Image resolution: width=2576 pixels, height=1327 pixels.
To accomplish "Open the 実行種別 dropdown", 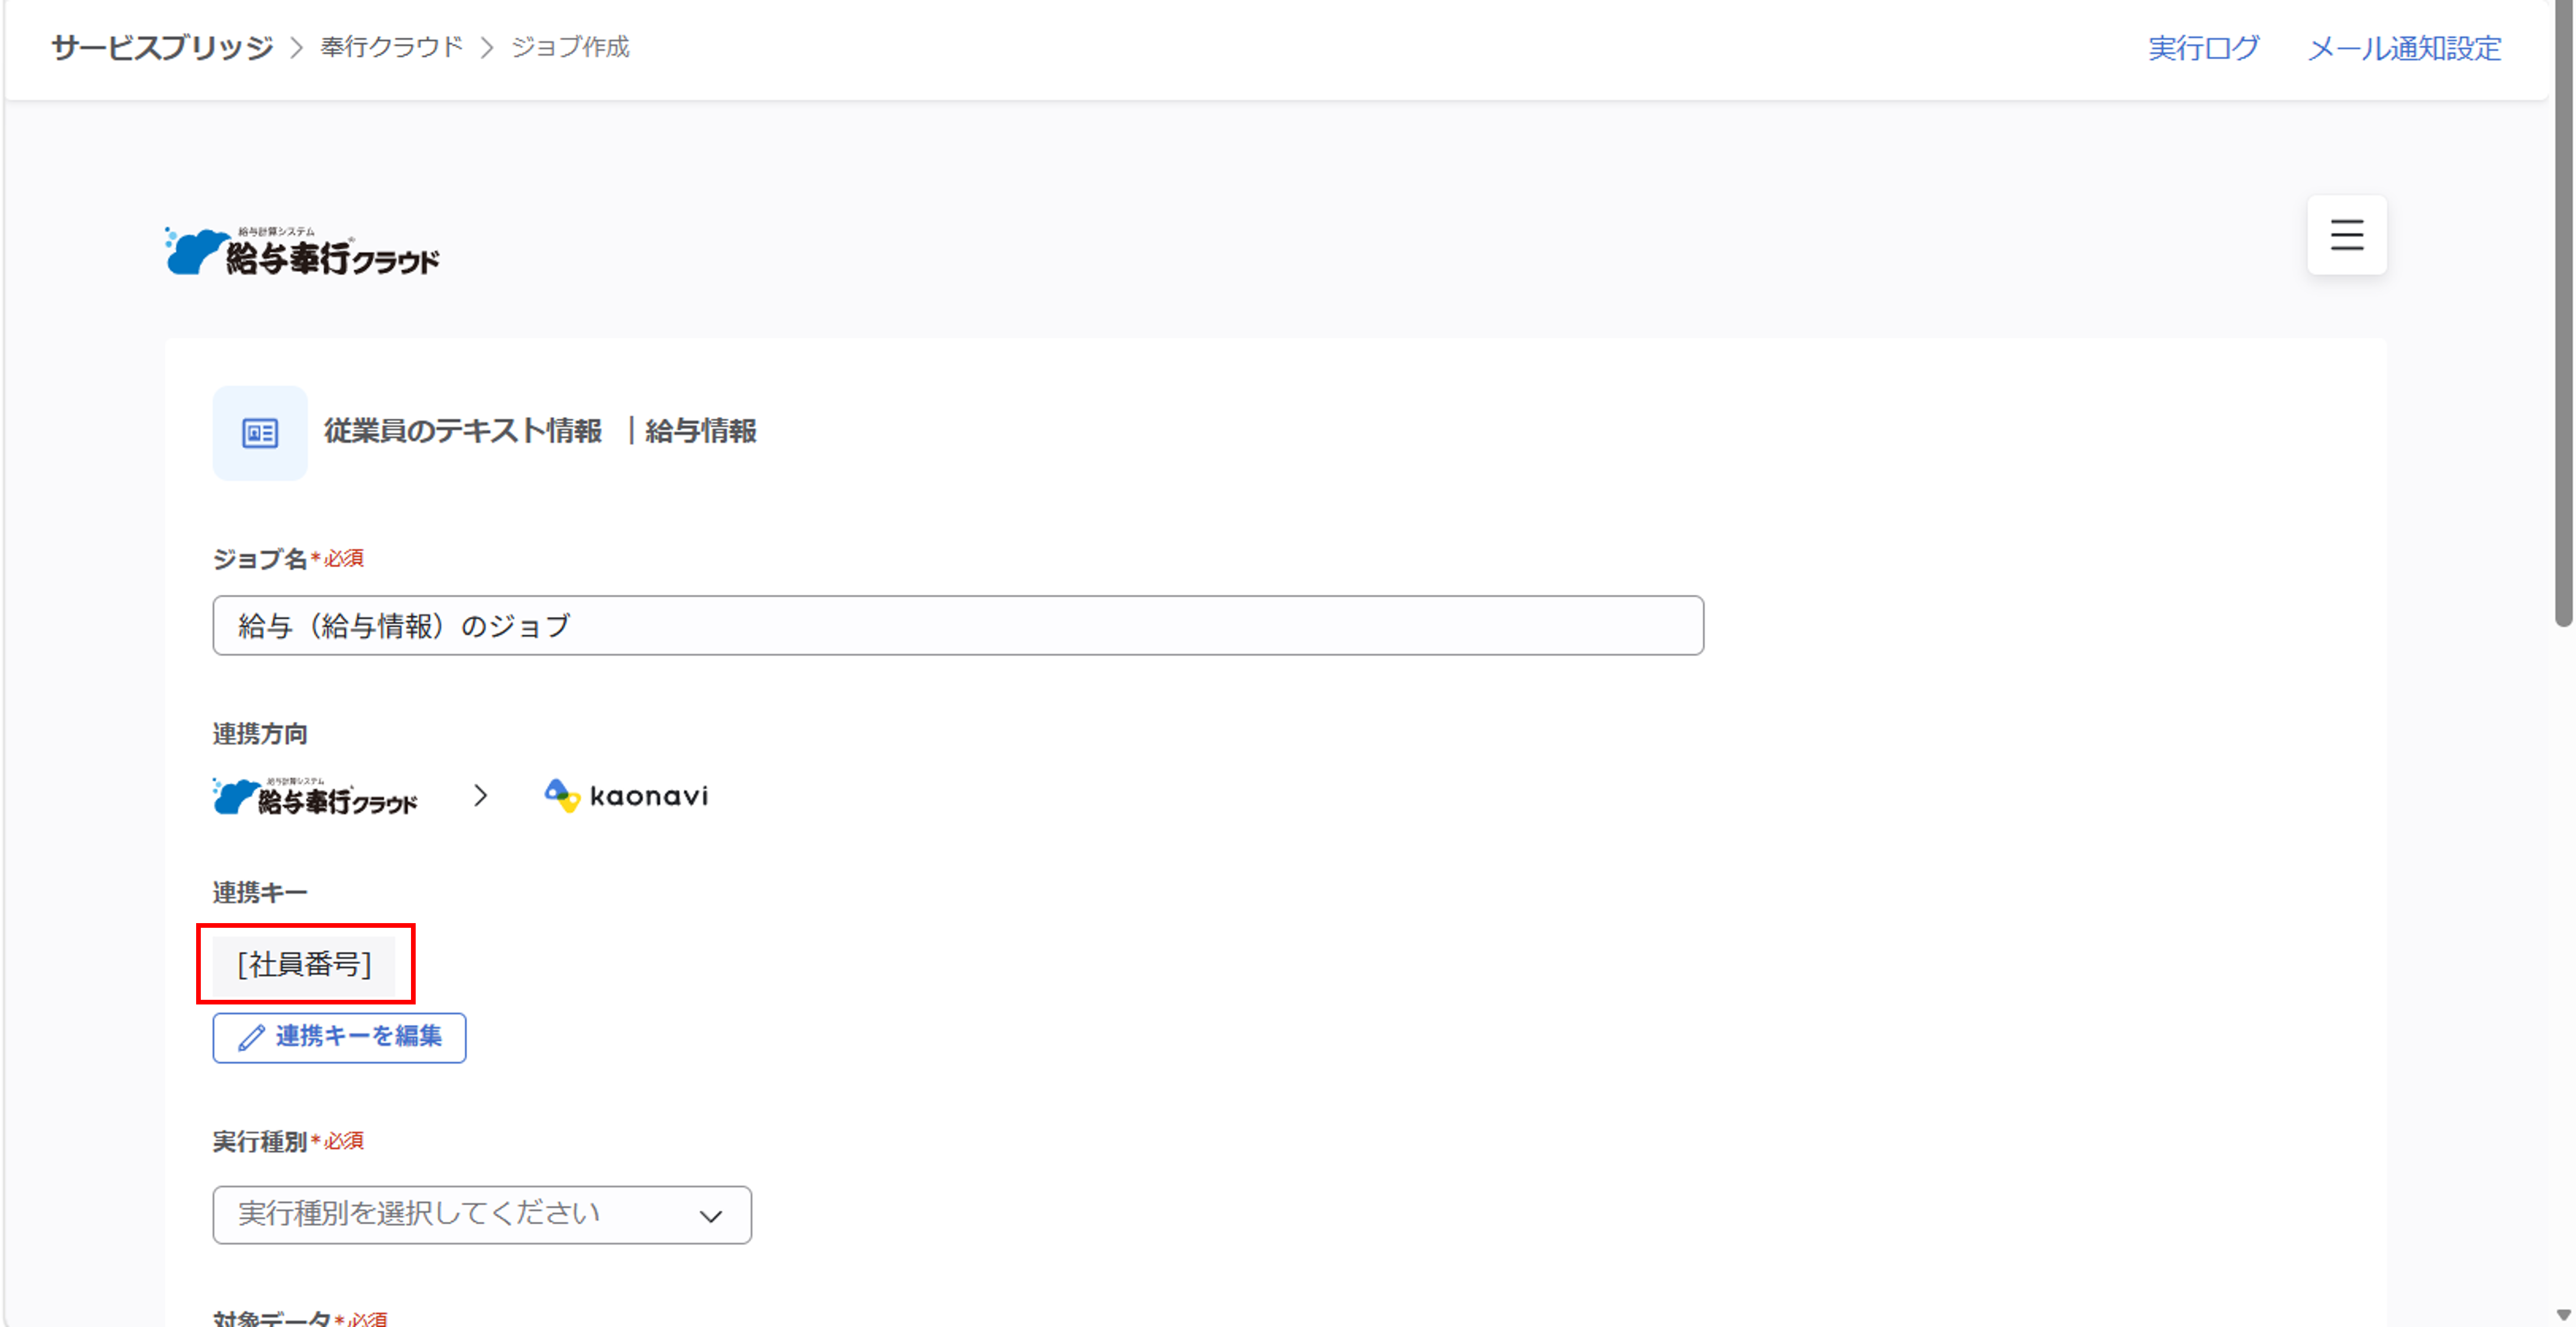I will coord(482,1215).
